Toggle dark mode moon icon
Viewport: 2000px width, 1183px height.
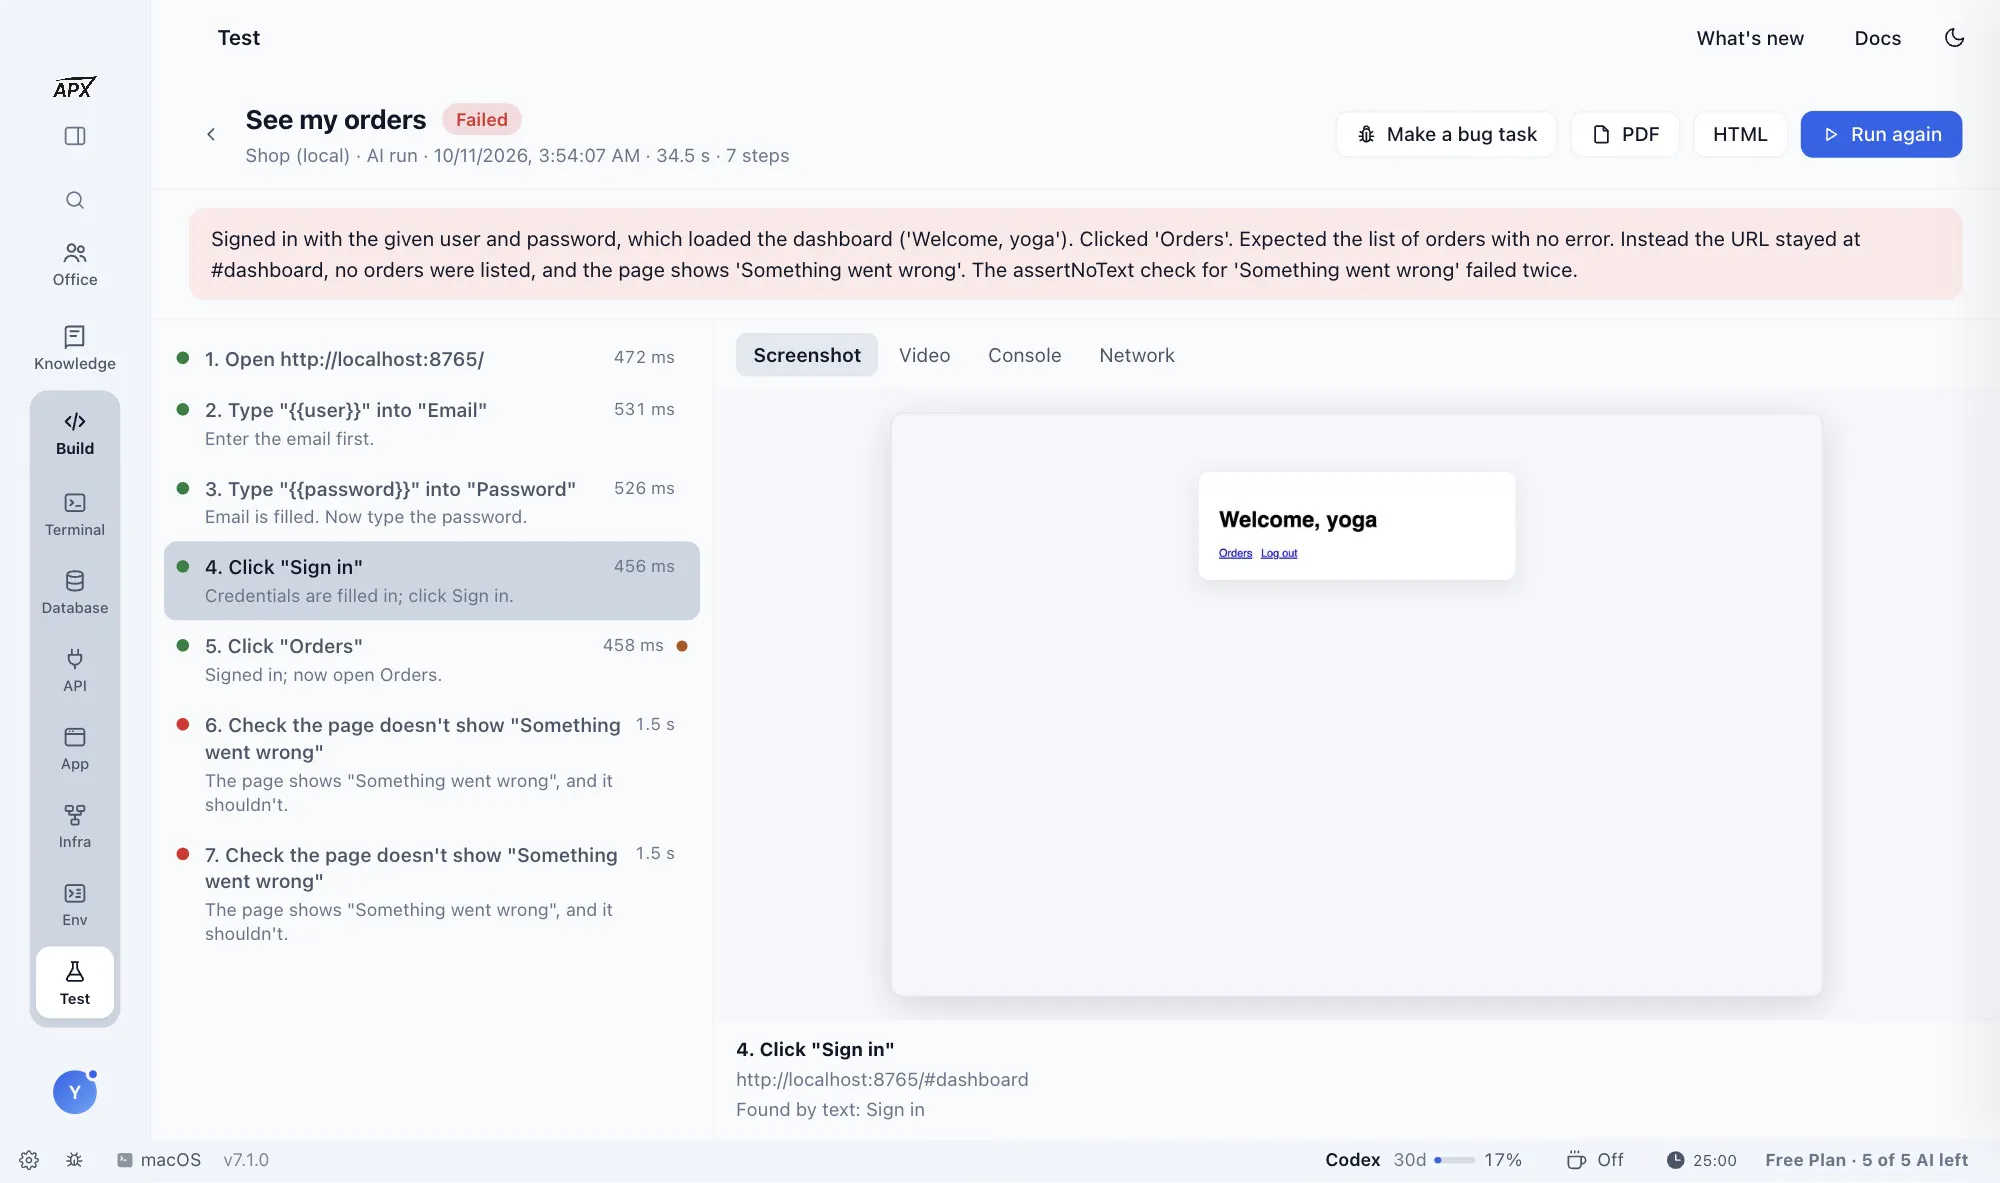(x=1954, y=38)
